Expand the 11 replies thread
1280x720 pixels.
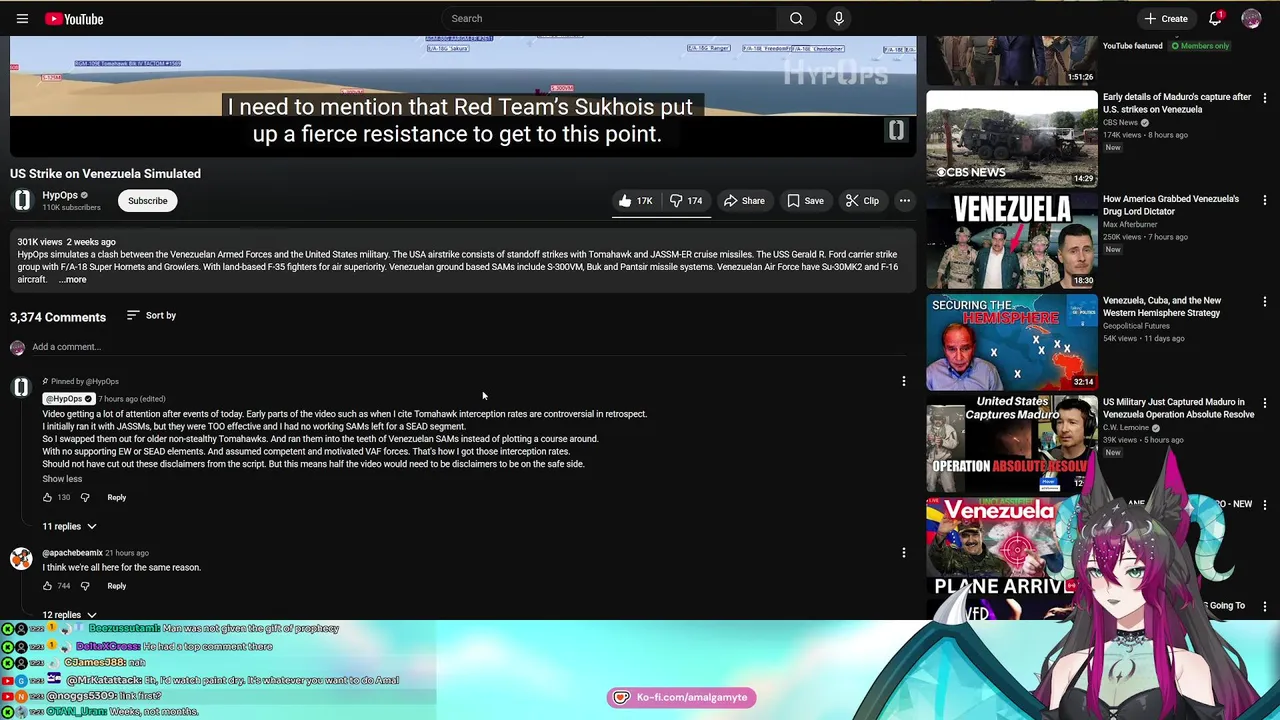69,526
